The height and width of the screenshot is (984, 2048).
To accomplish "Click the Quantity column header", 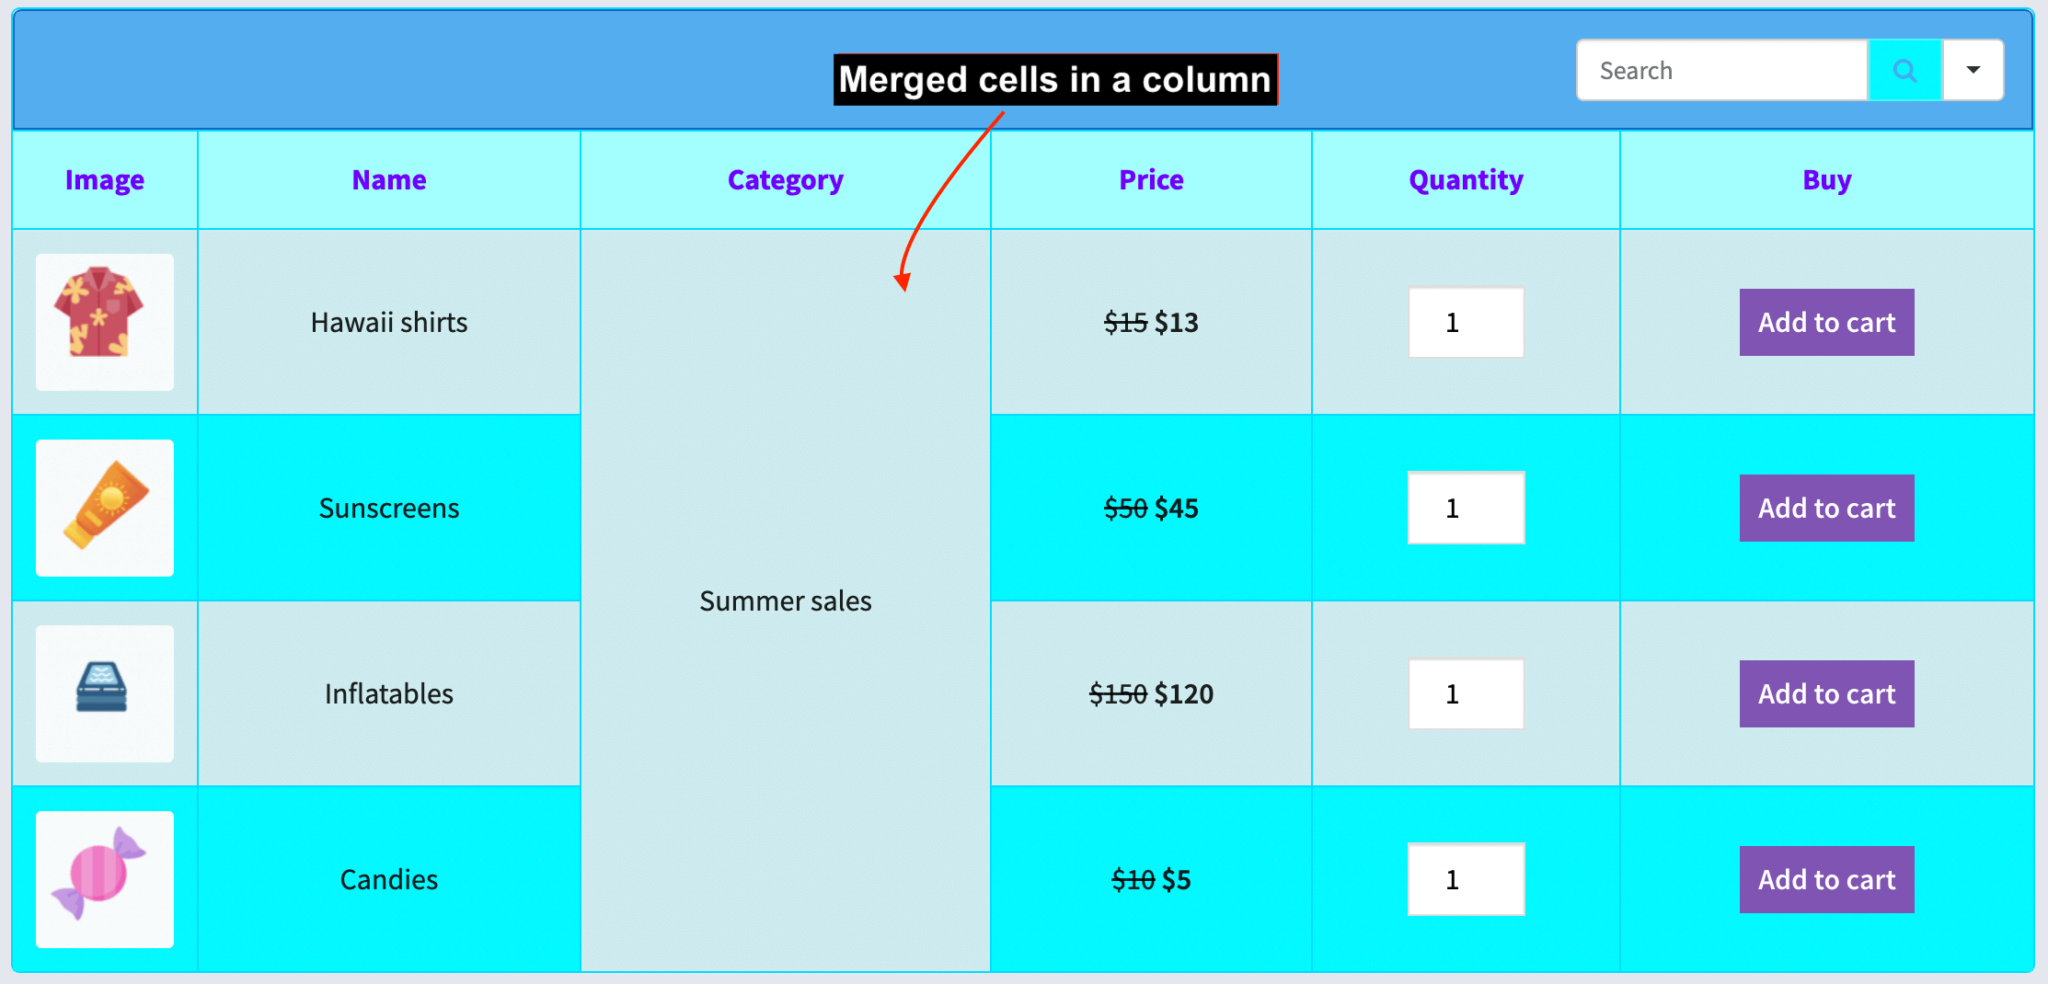I will [x=1465, y=180].
